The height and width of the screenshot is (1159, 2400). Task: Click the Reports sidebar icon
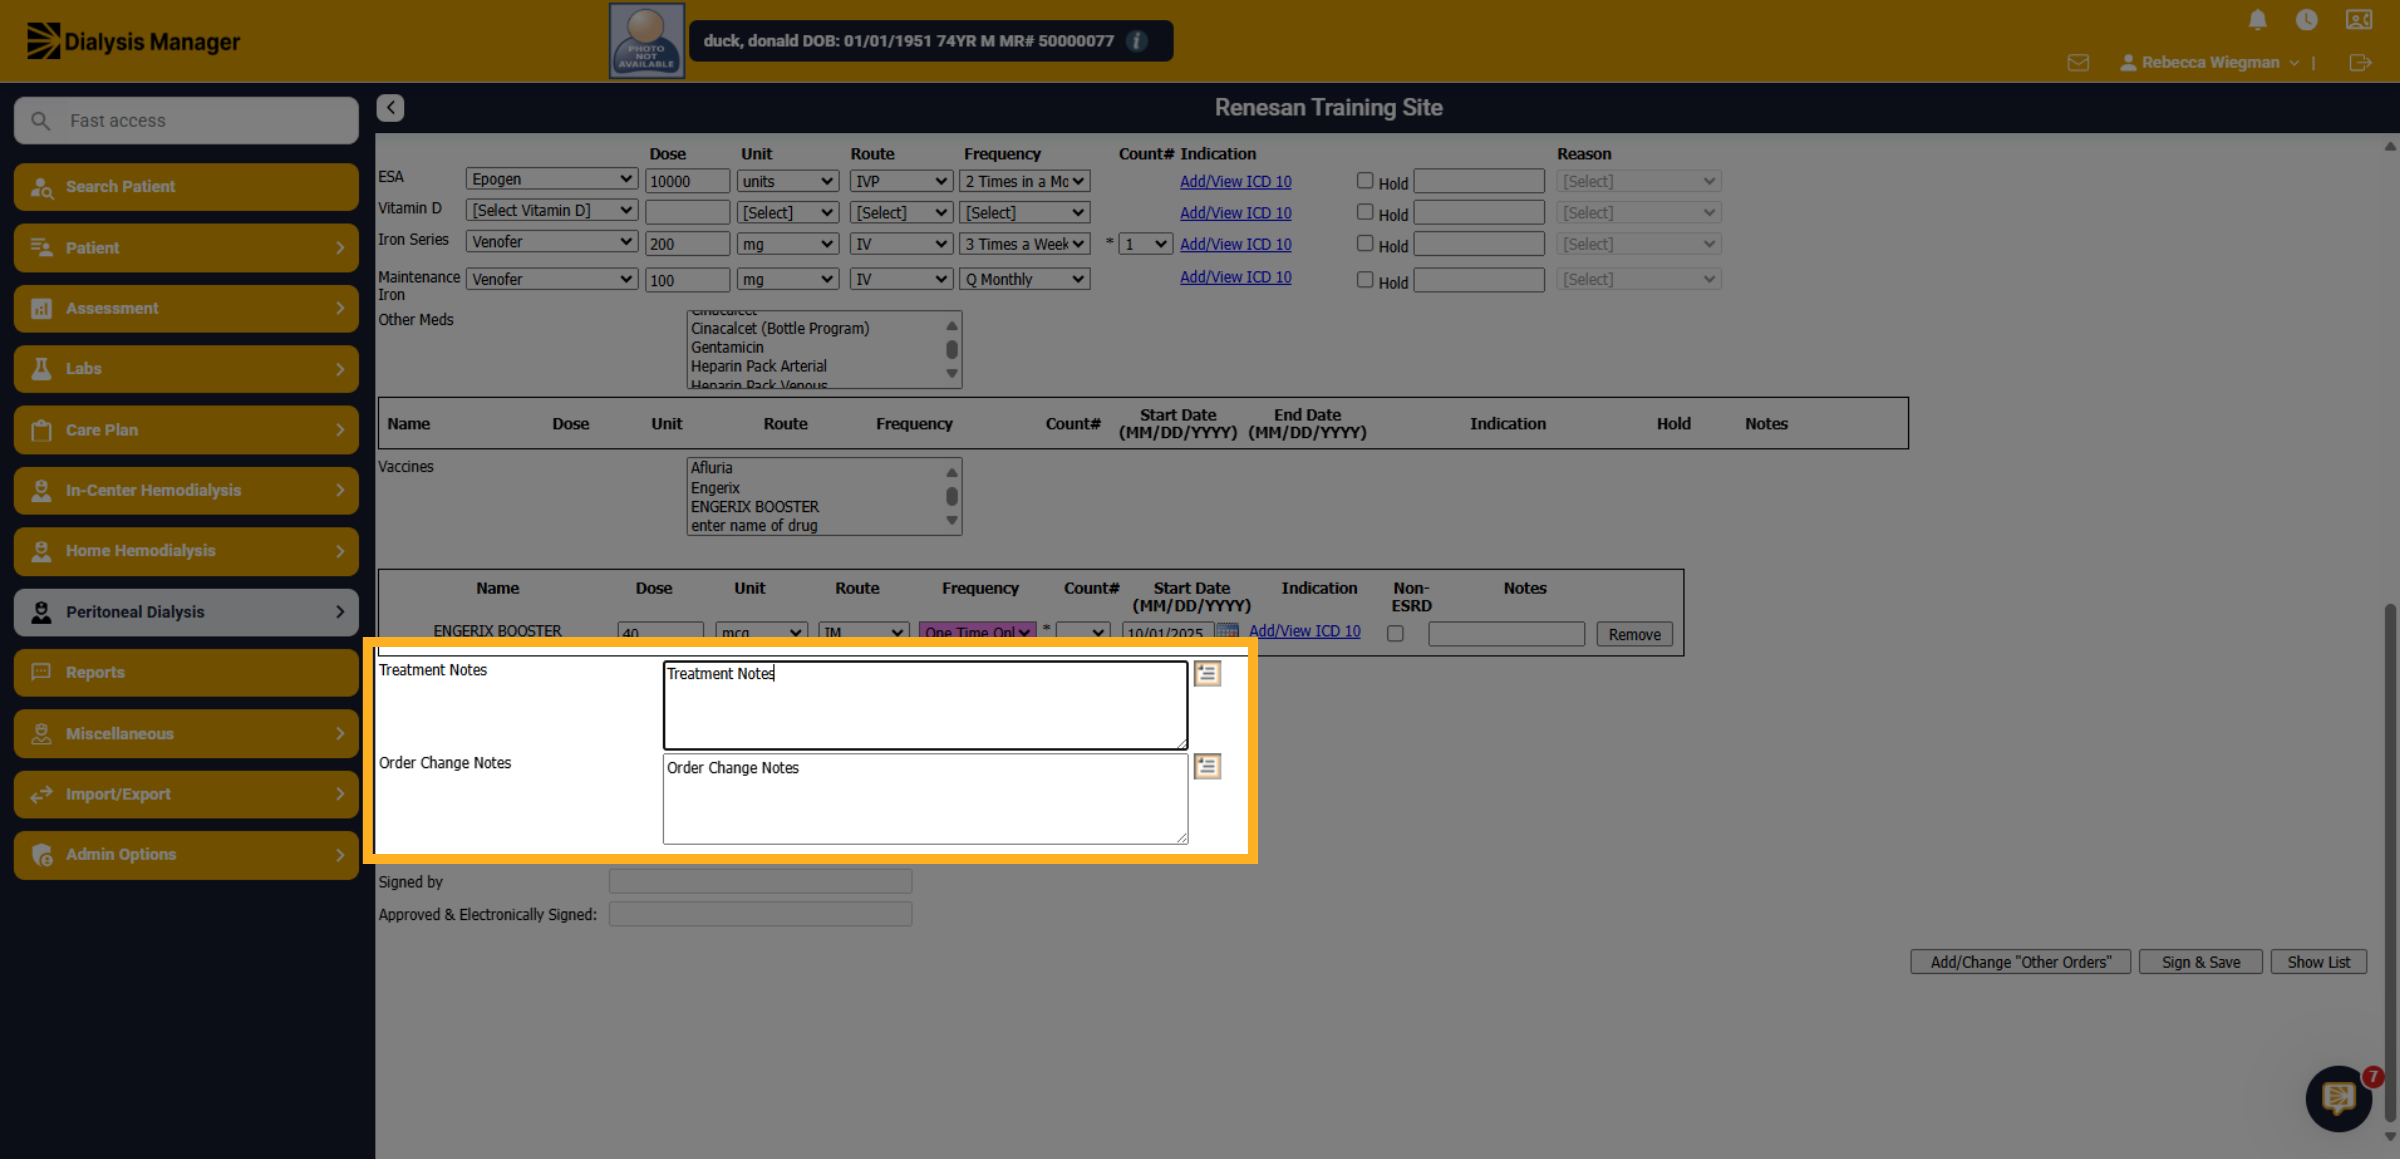point(41,672)
